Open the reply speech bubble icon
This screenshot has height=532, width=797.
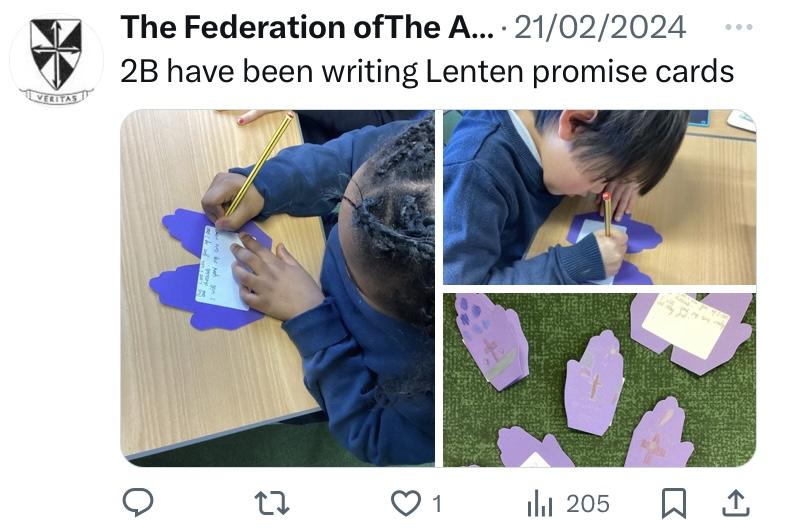tap(138, 503)
